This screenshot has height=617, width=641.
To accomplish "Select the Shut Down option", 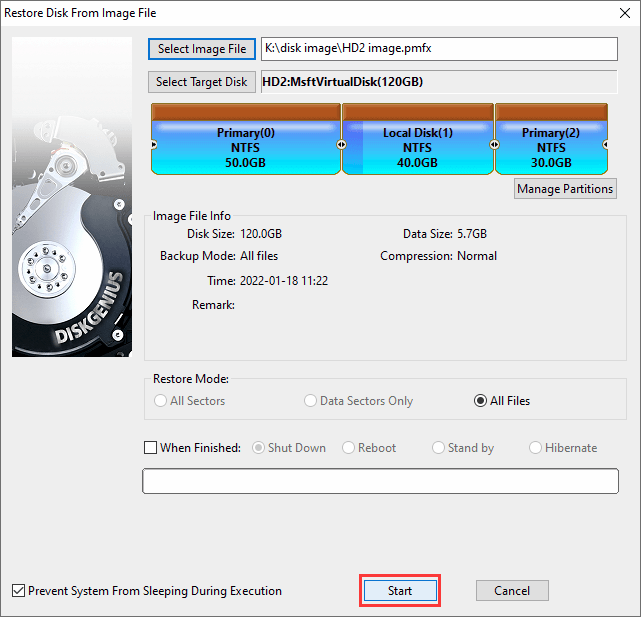I will [x=259, y=448].
